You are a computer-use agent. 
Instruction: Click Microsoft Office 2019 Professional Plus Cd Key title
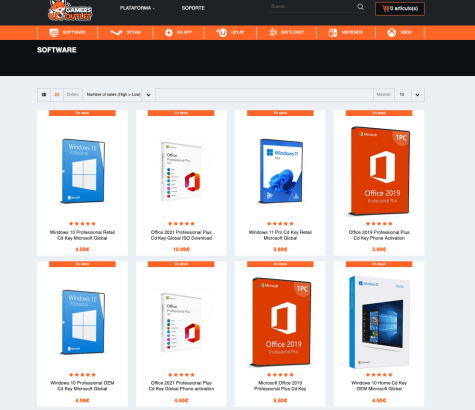click(x=280, y=386)
